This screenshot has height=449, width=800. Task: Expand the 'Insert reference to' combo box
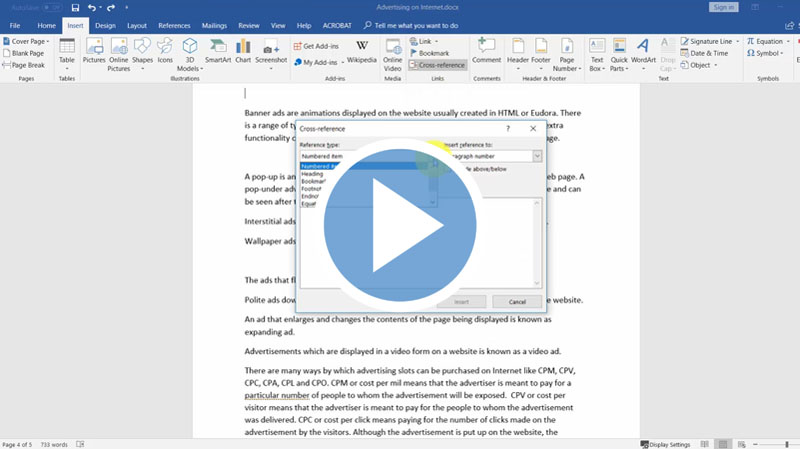(537, 156)
